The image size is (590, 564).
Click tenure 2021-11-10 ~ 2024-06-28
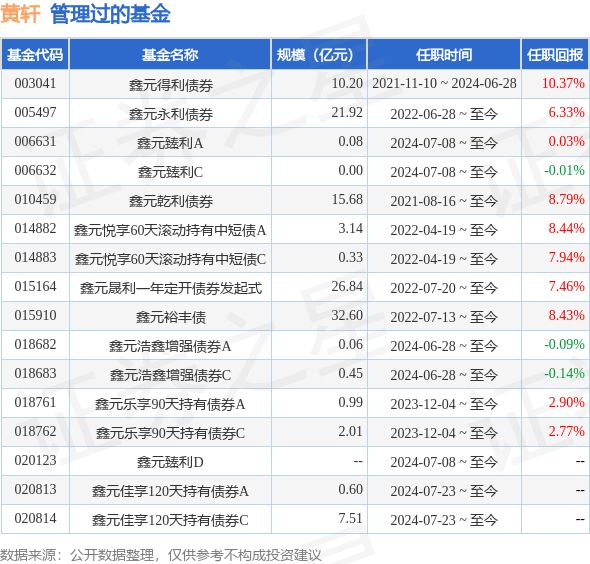pyautogui.click(x=444, y=83)
